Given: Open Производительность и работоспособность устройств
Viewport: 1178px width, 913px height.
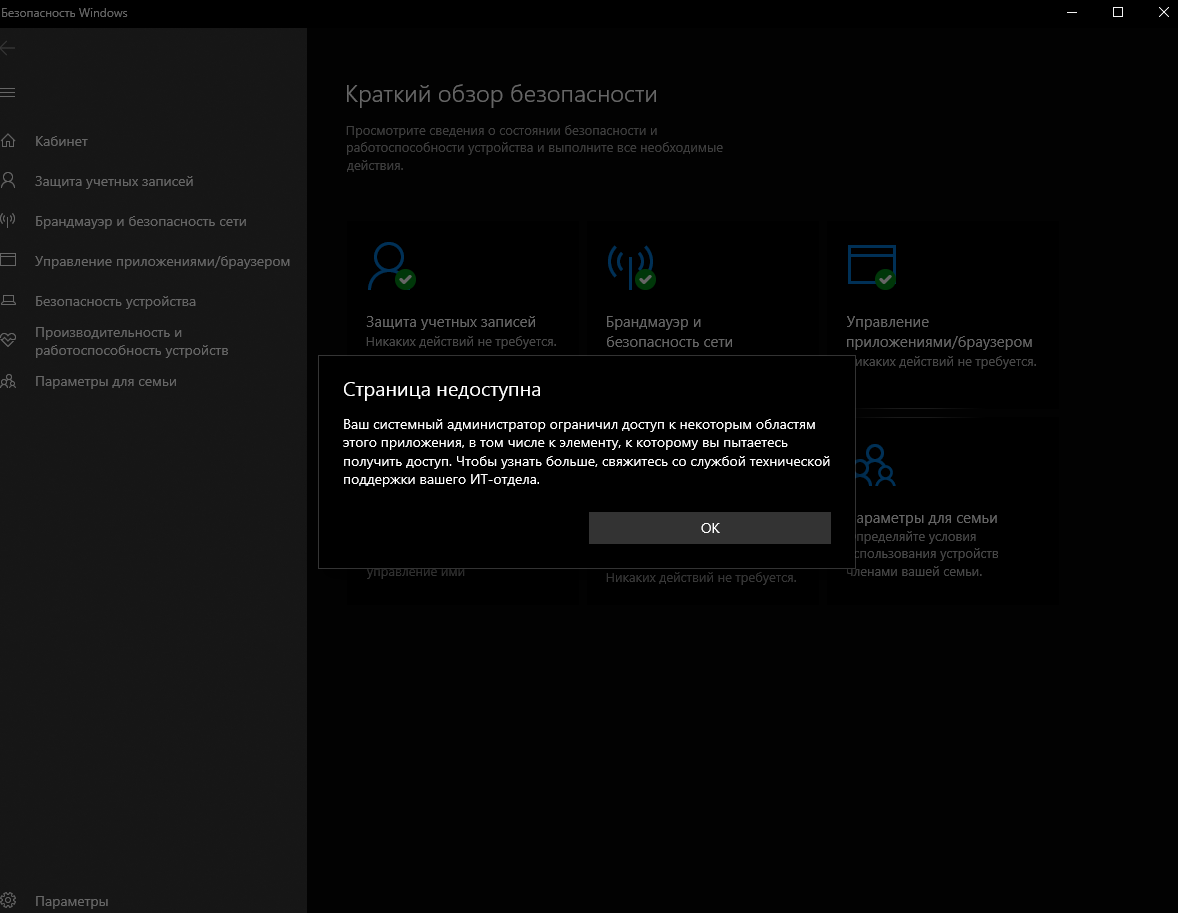Looking at the screenshot, I should (x=131, y=341).
